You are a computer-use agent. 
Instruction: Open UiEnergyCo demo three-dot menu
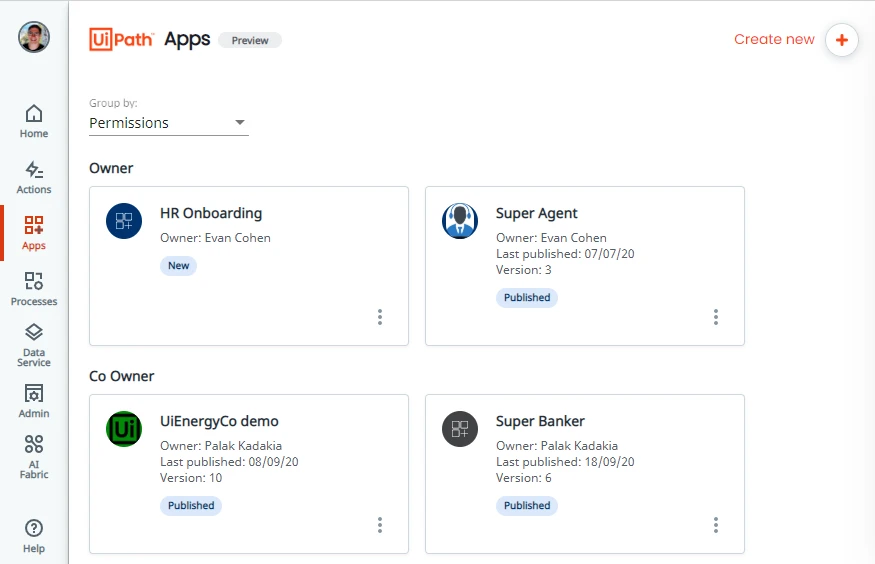(x=380, y=525)
